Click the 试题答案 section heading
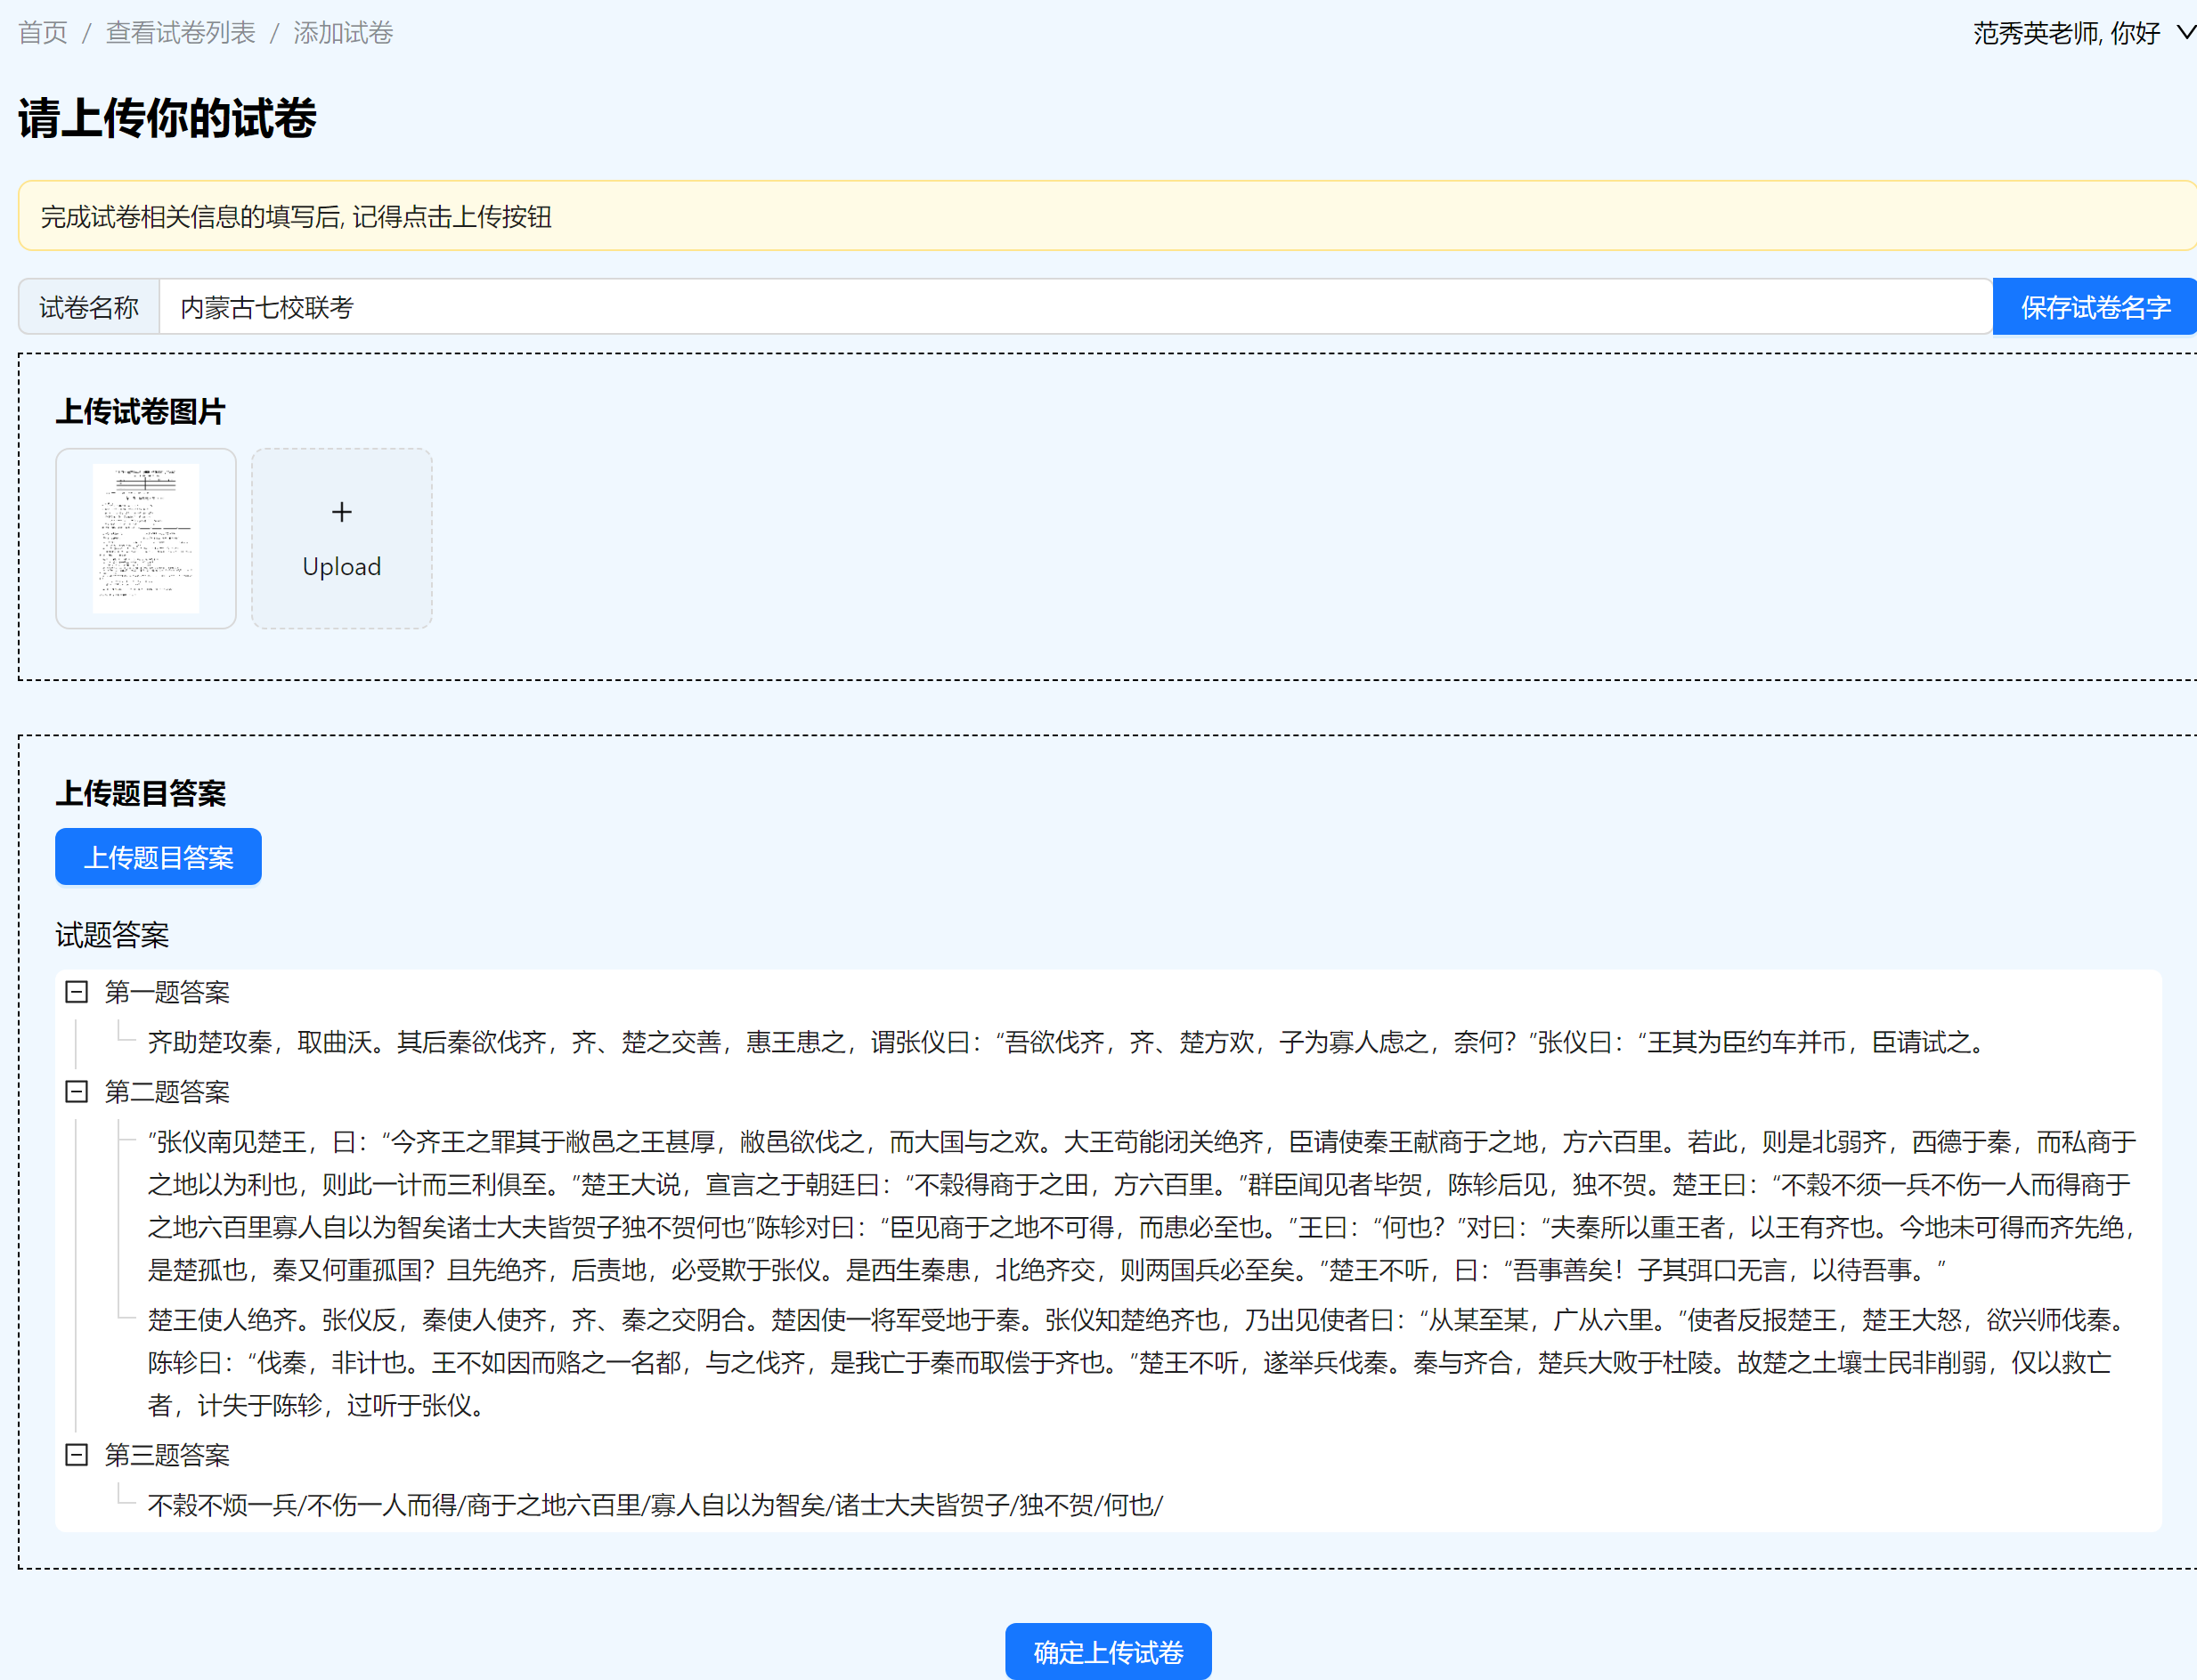 [111, 935]
